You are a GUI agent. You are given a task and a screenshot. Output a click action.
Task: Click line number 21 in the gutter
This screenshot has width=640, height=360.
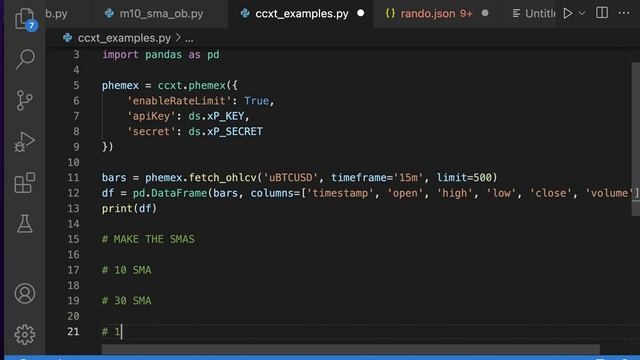[x=73, y=331]
